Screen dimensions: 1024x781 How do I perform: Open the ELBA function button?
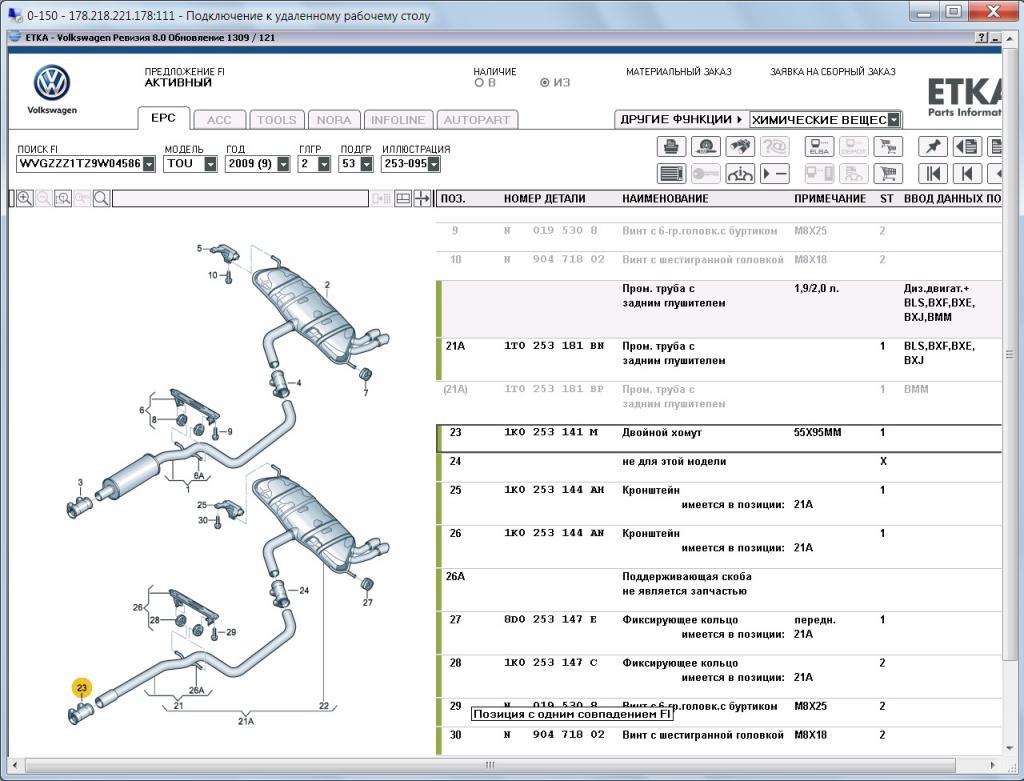point(819,146)
